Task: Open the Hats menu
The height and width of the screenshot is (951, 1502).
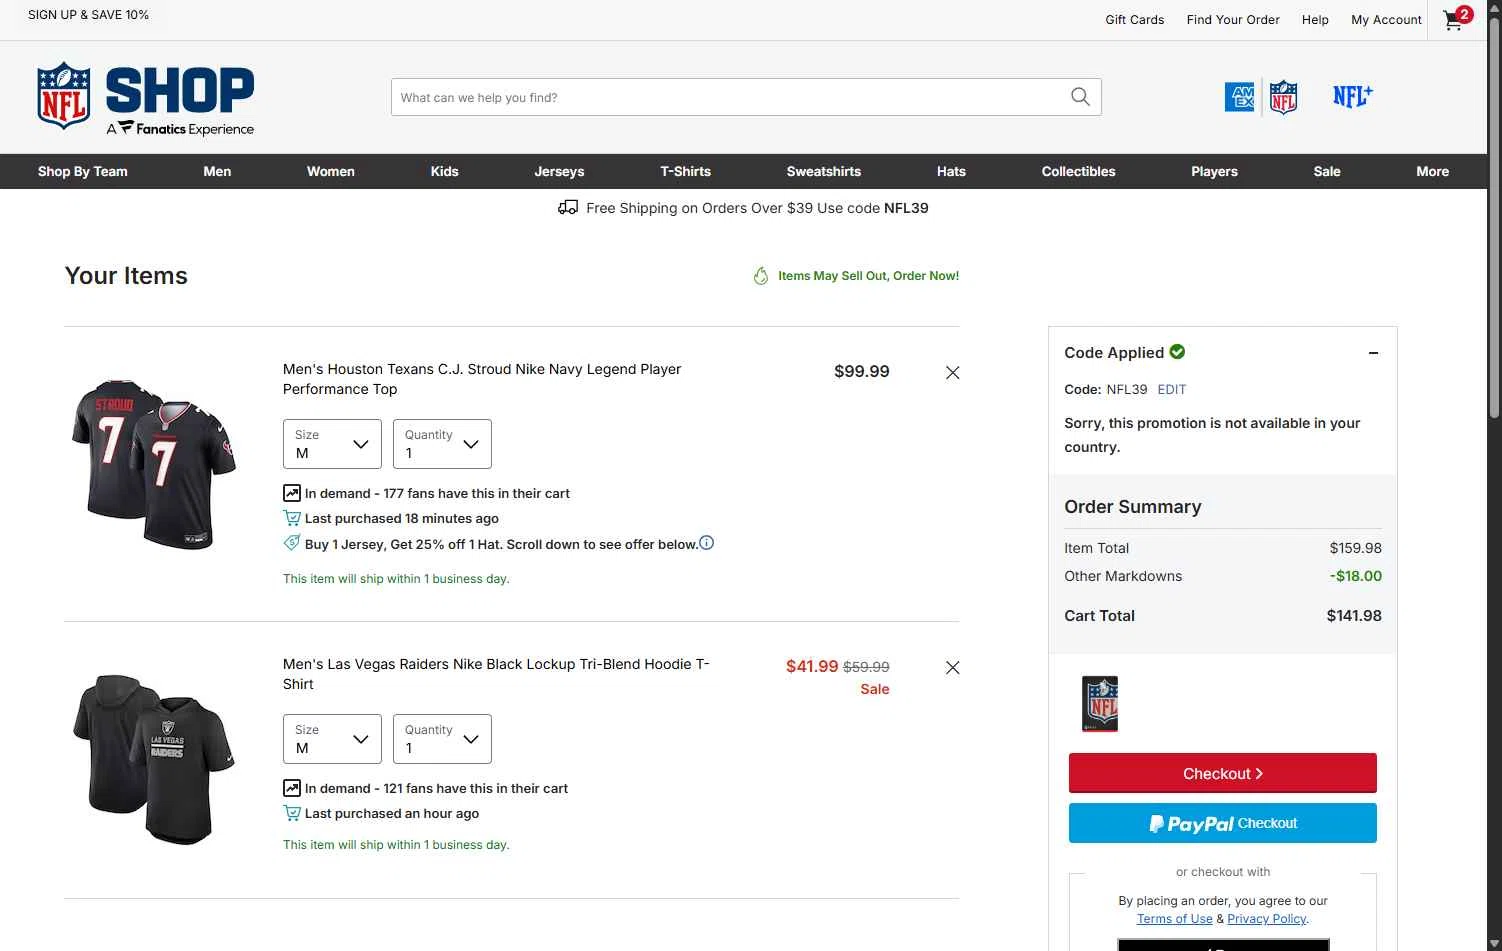Action: (951, 171)
